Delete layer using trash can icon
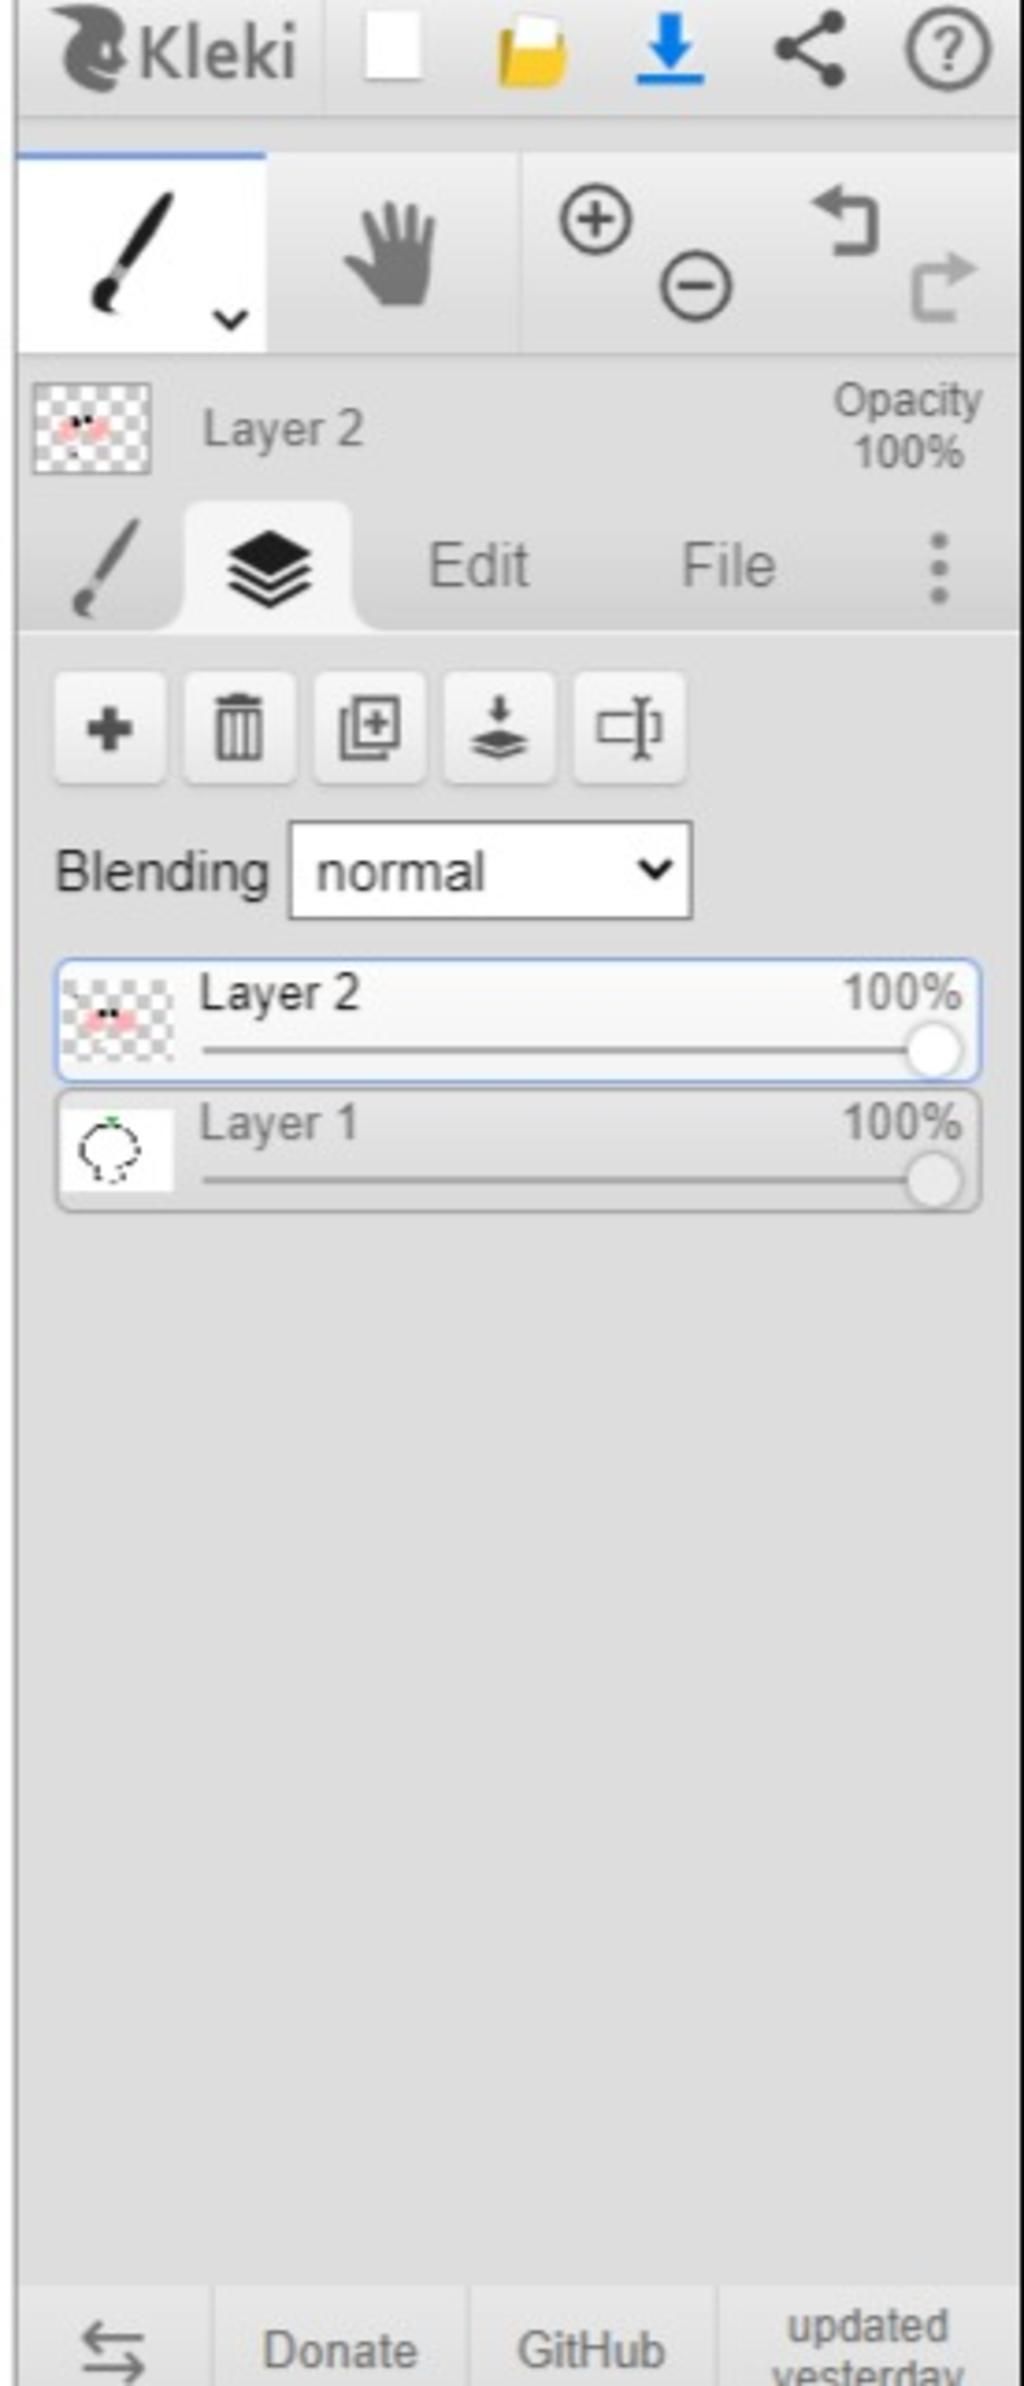 click(239, 727)
